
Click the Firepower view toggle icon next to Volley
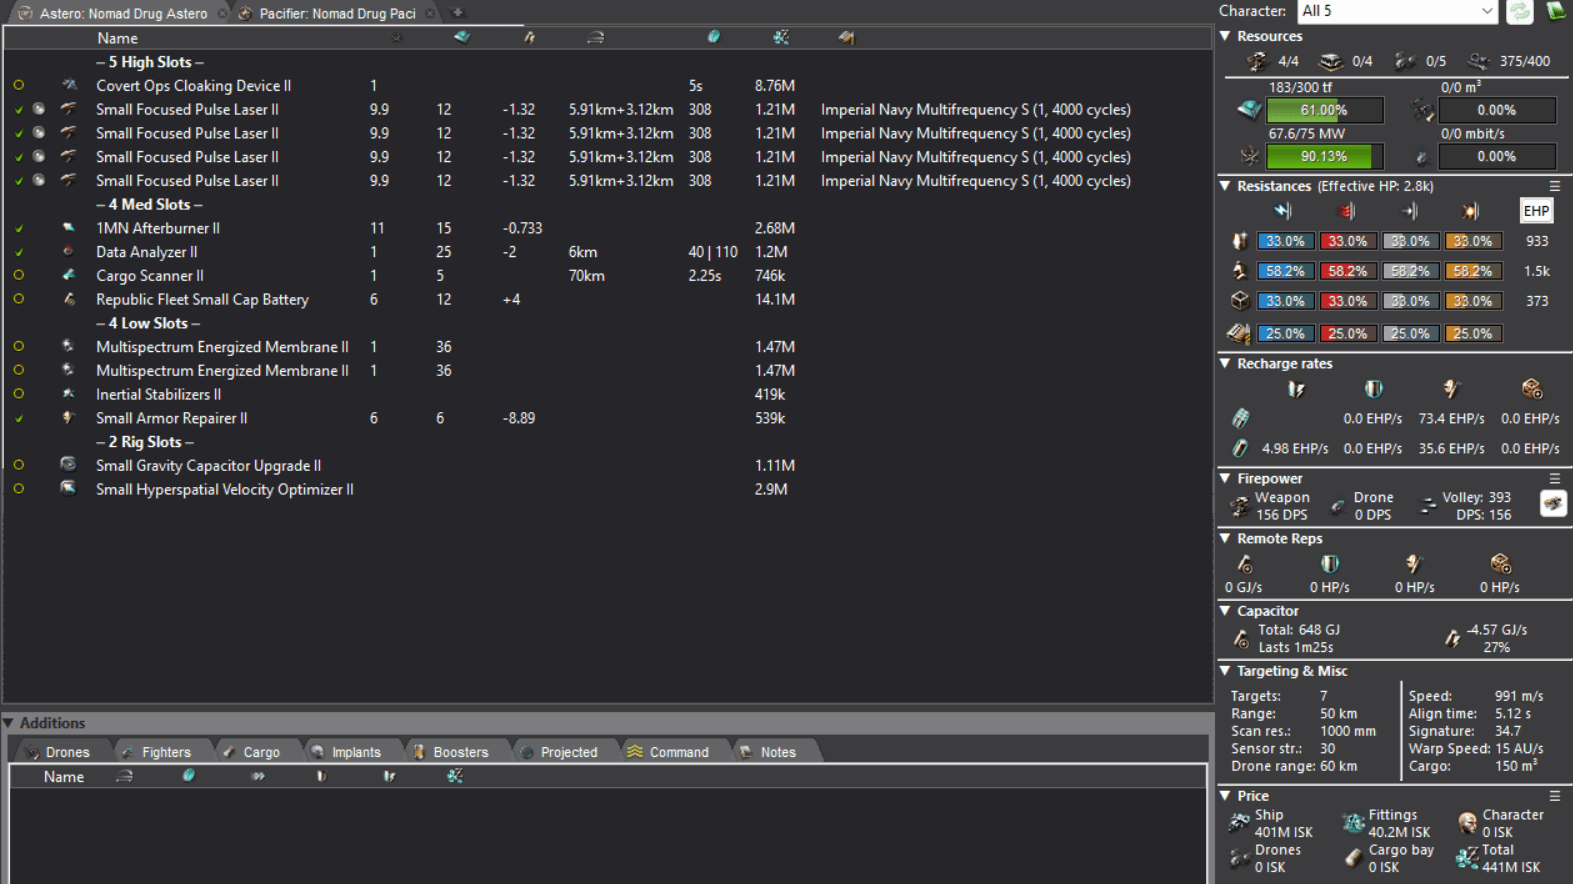pyautogui.click(x=1552, y=504)
